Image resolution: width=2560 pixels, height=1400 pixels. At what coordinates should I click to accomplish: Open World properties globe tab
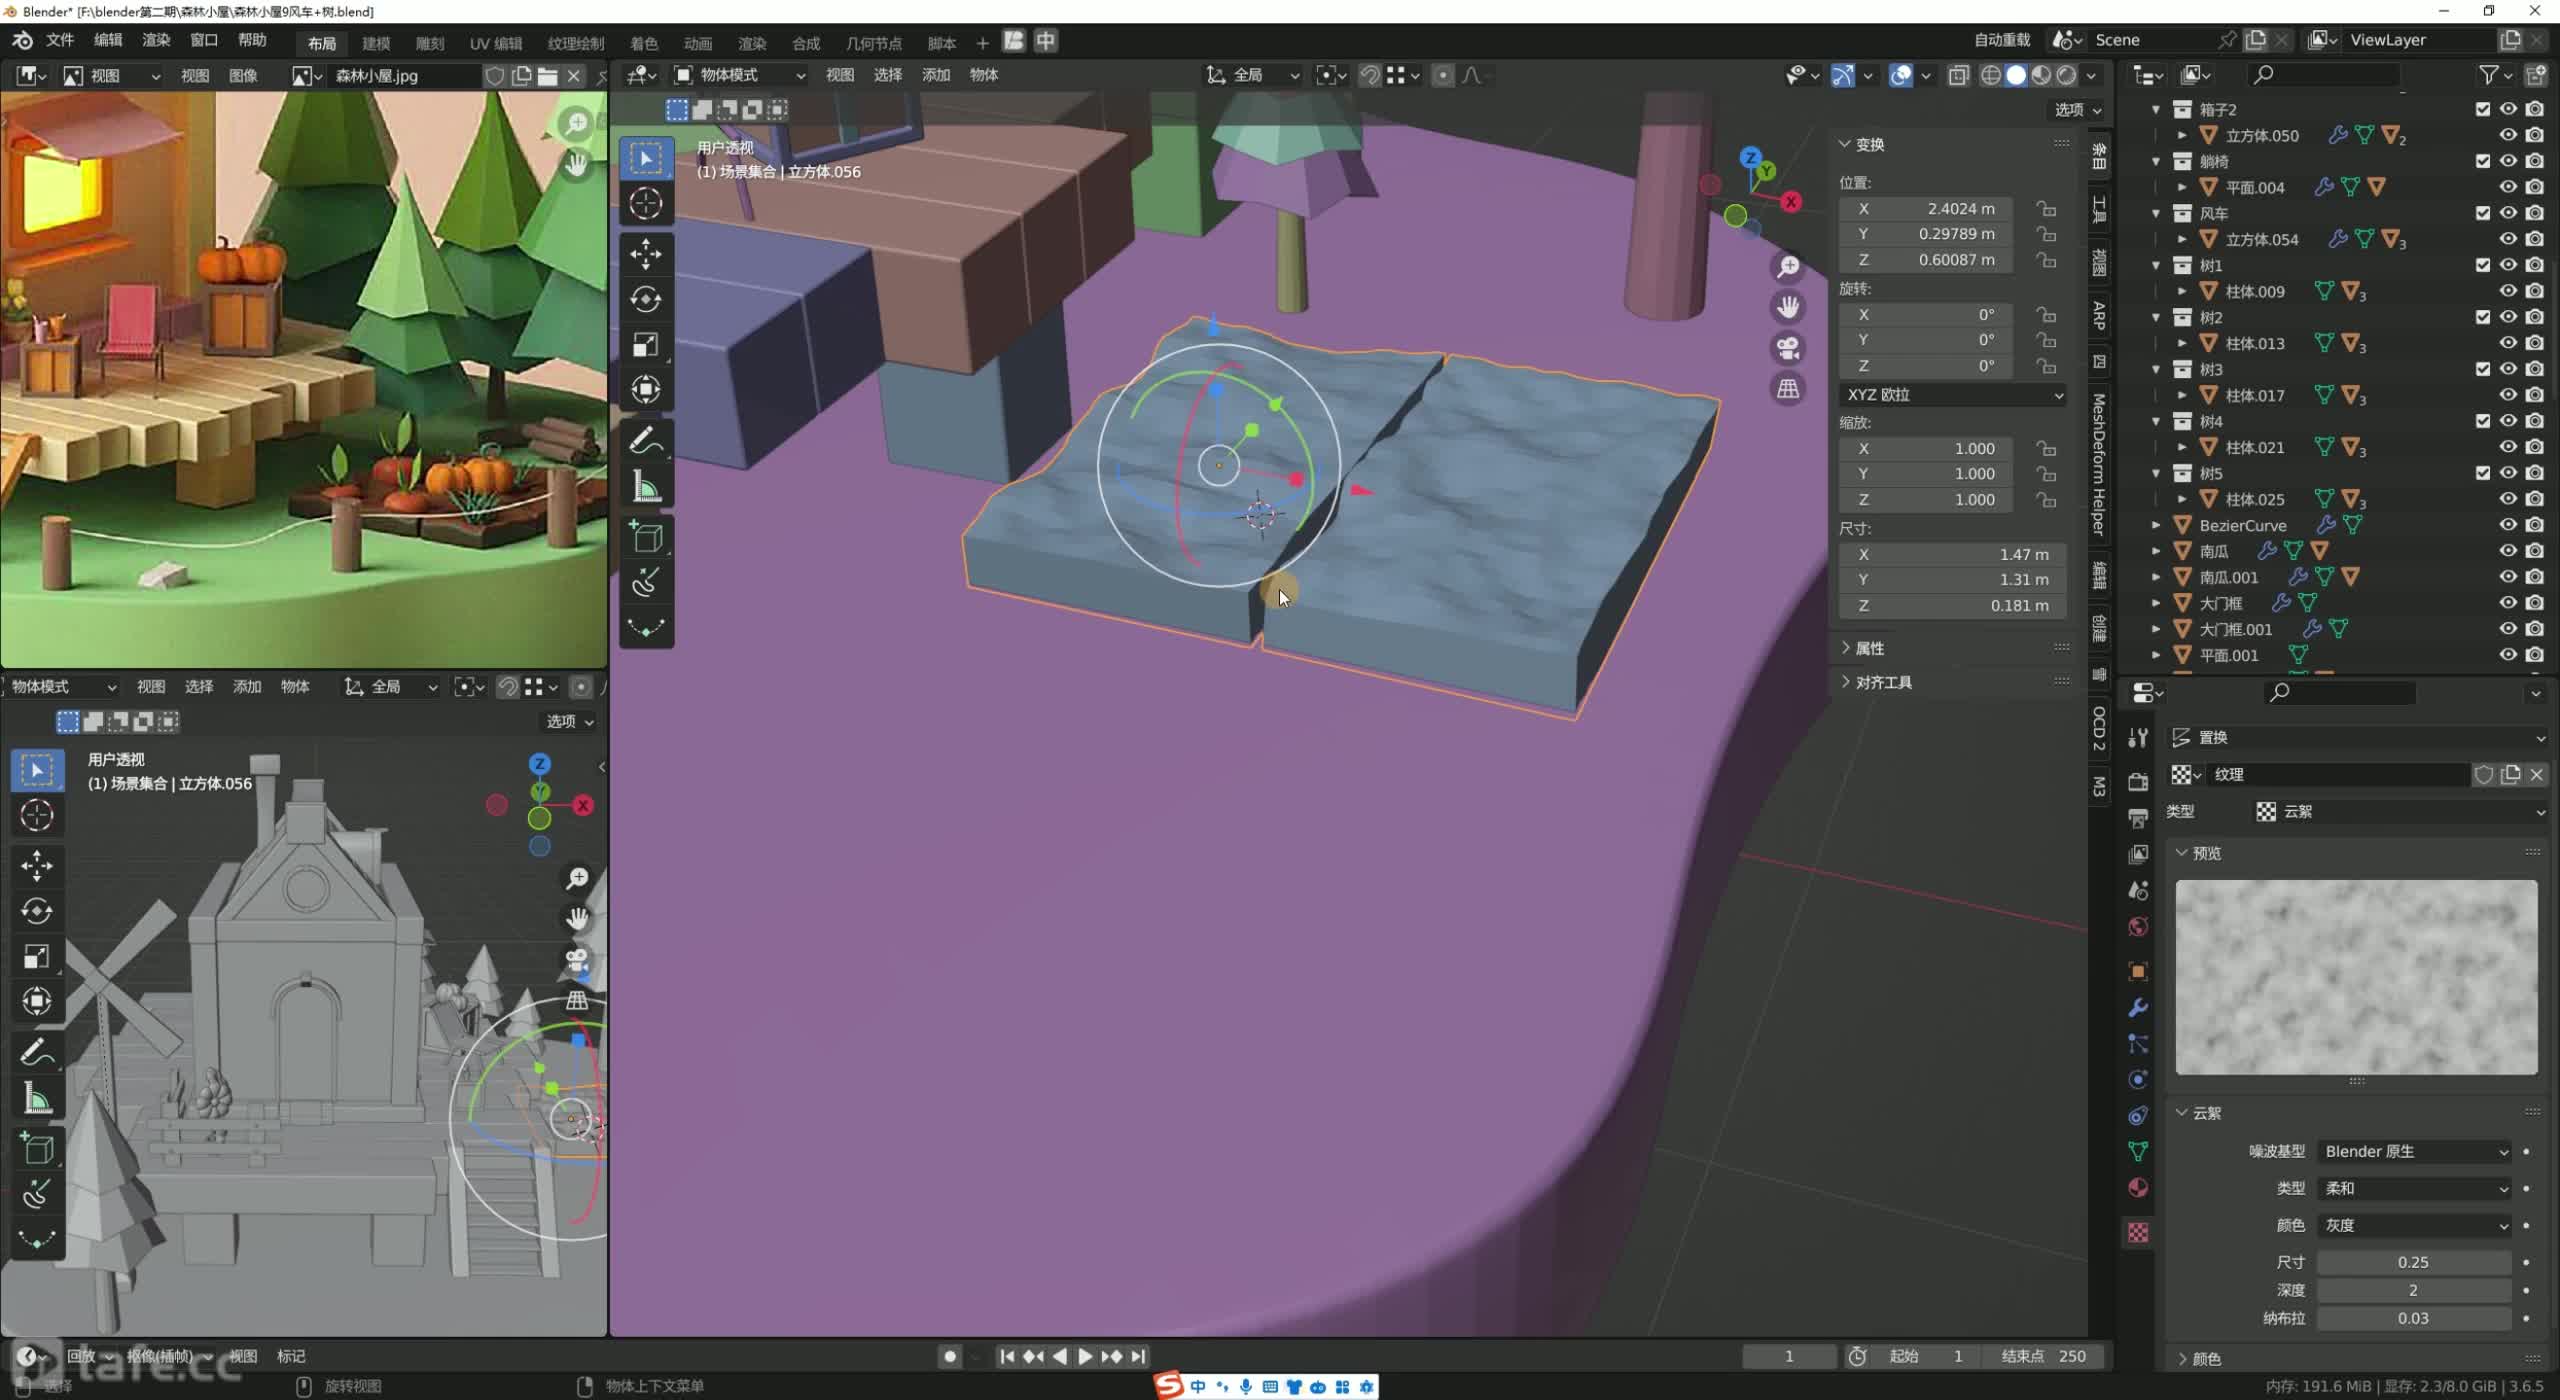[x=2138, y=926]
